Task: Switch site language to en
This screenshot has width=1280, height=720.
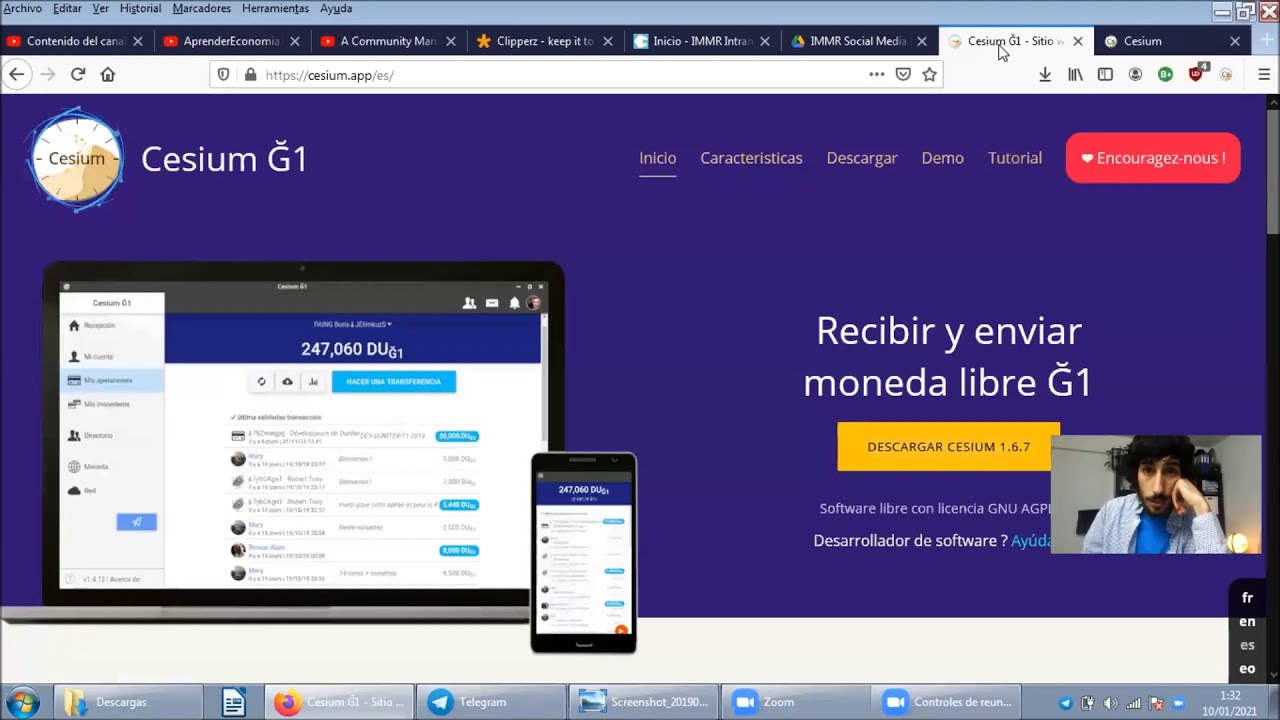Action: (1247, 622)
